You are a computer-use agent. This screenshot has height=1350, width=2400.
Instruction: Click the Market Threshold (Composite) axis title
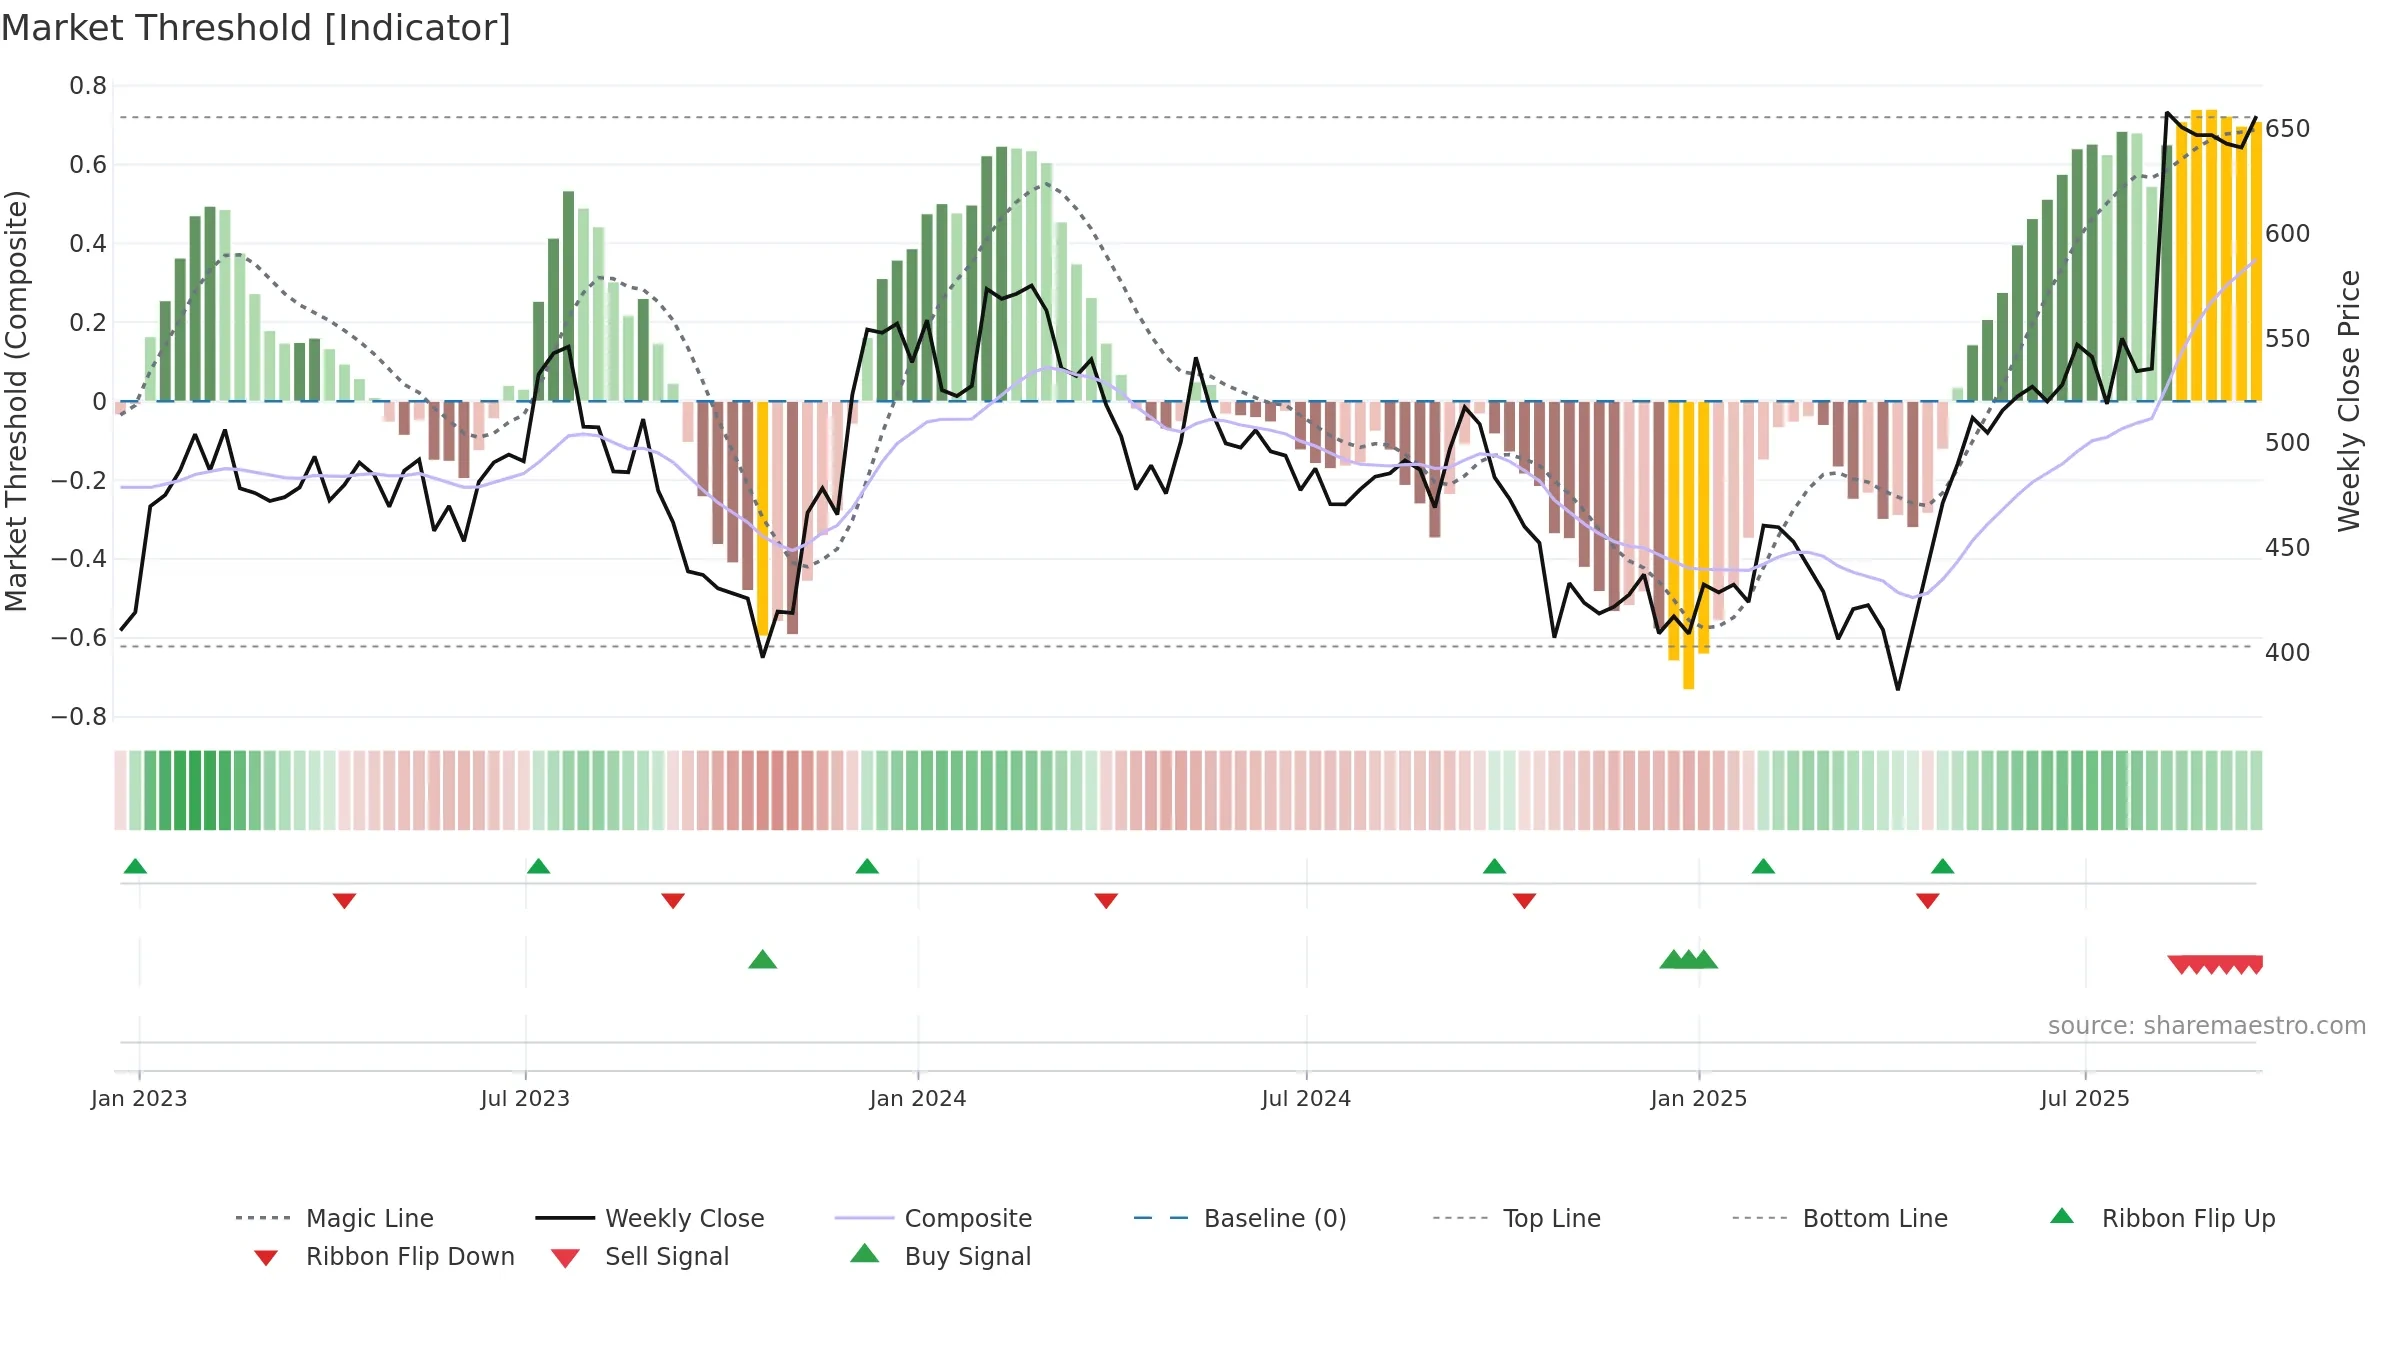16,401
